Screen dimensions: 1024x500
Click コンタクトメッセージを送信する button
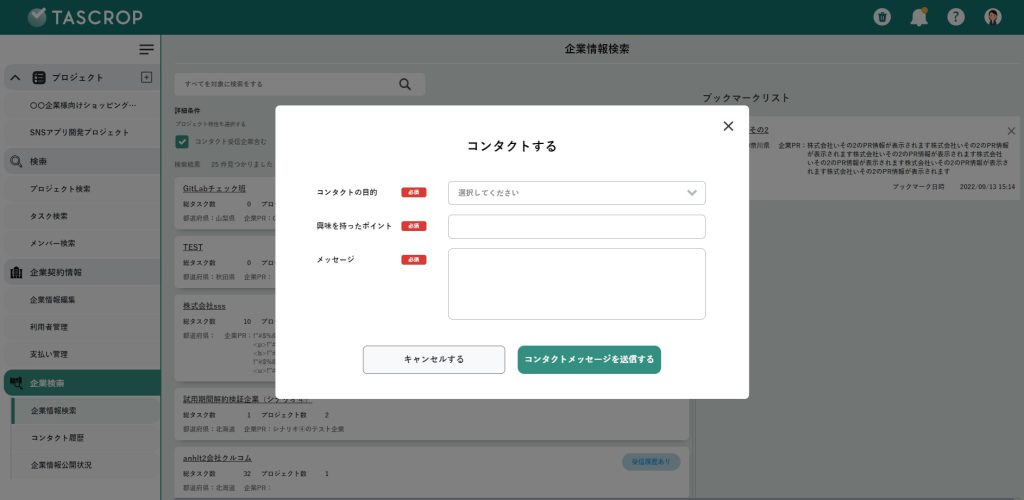point(589,360)
